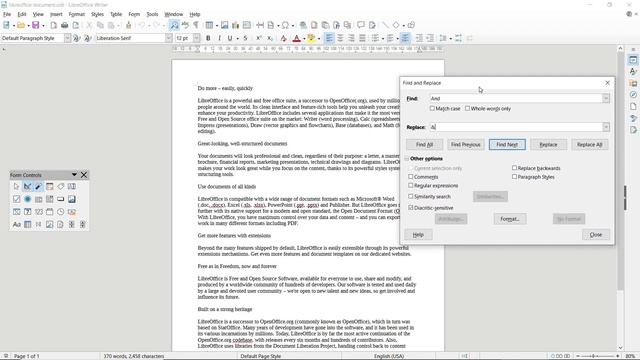
Task: Click the Insert Chart icon
Action: click(x=236, y=25)
